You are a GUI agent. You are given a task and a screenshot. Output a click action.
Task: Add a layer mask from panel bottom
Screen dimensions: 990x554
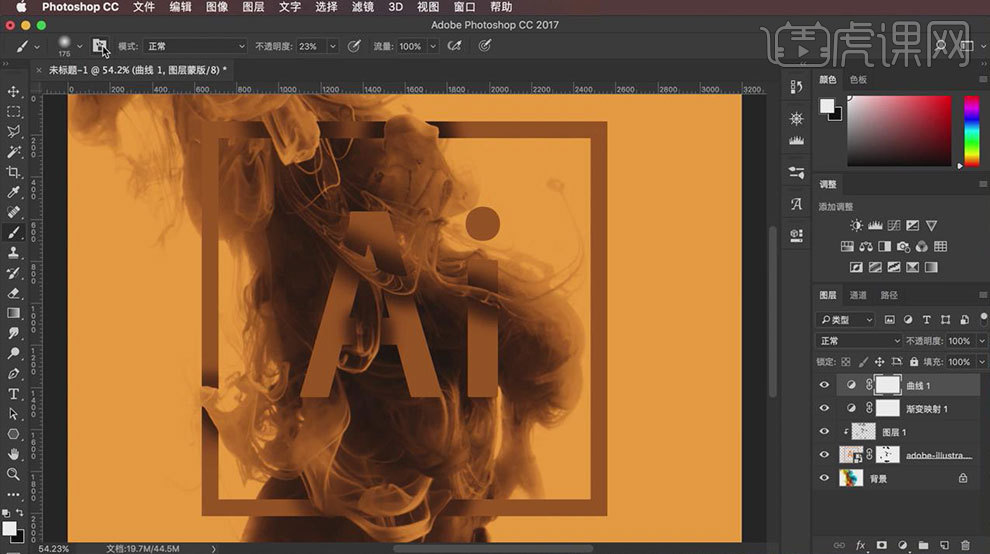(881, 545)
